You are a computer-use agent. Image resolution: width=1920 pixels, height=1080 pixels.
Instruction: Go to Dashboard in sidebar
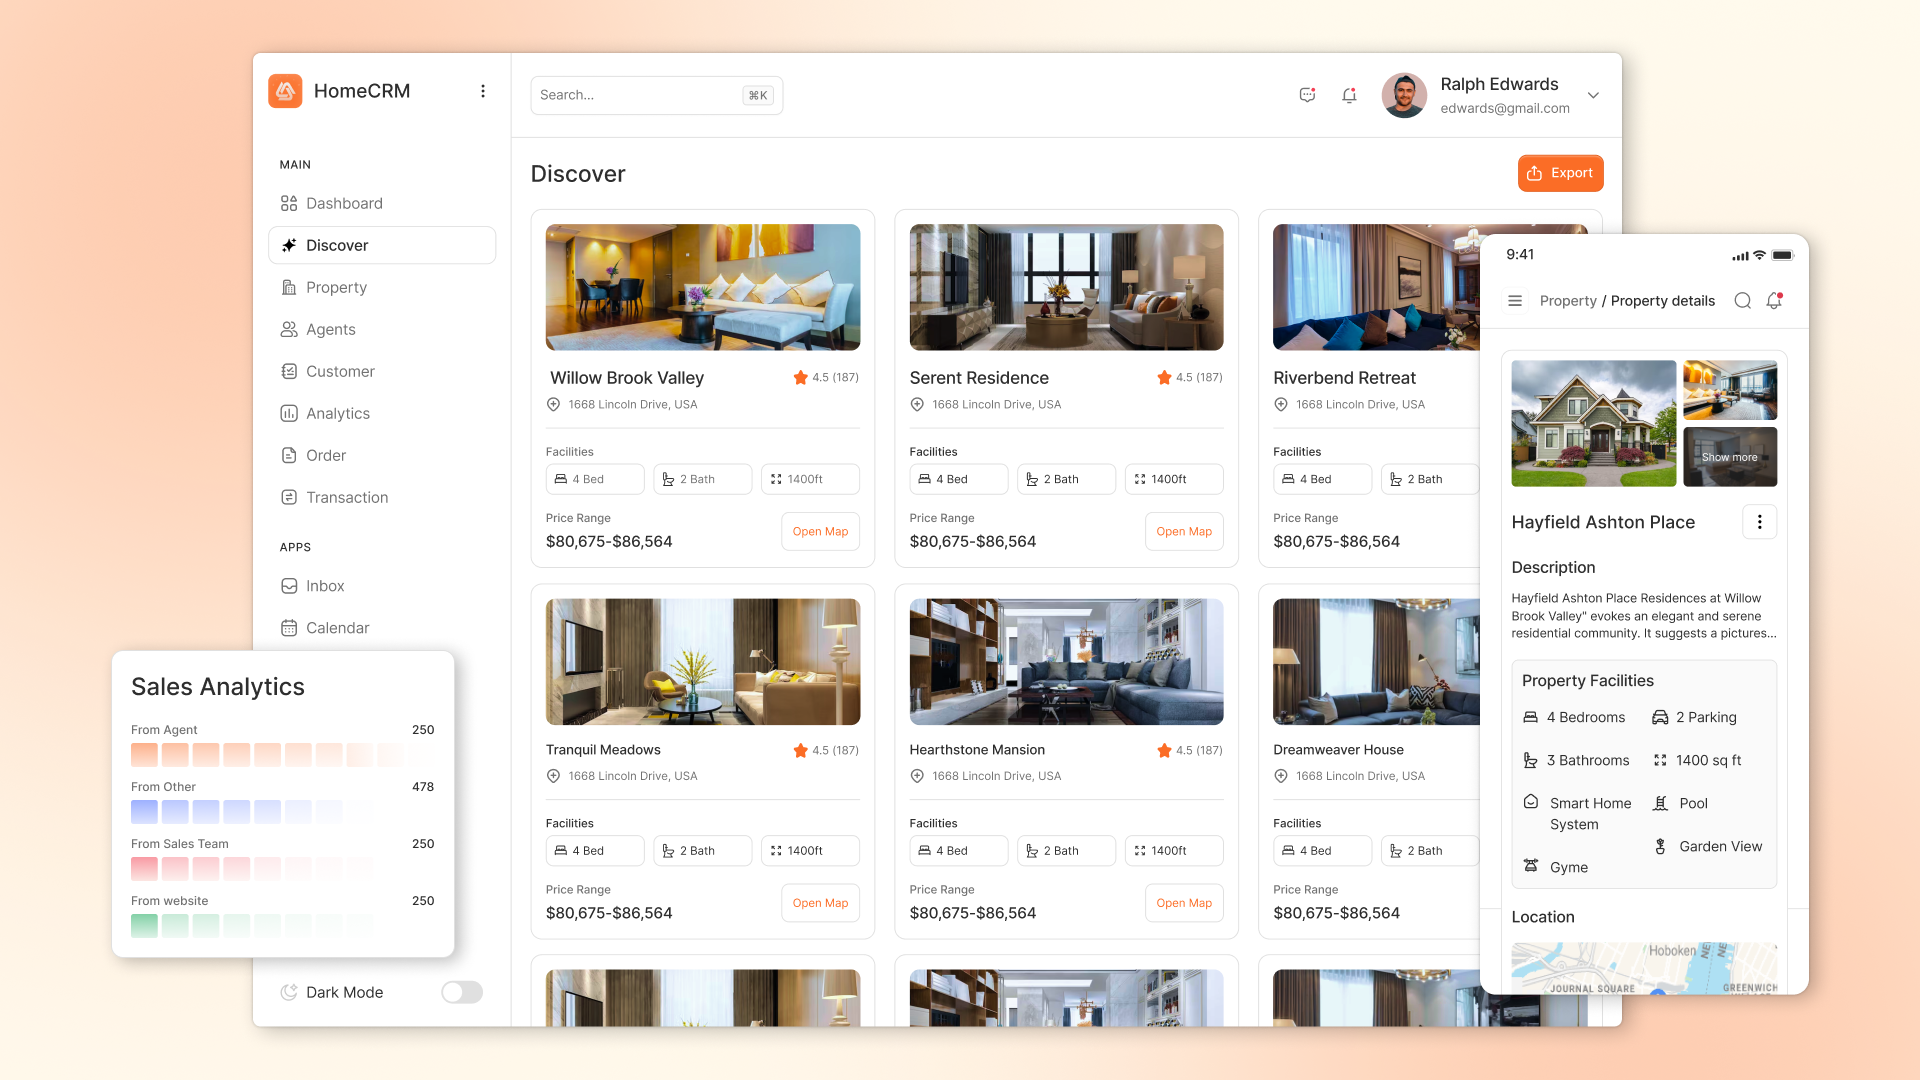(x=382, y=203)
